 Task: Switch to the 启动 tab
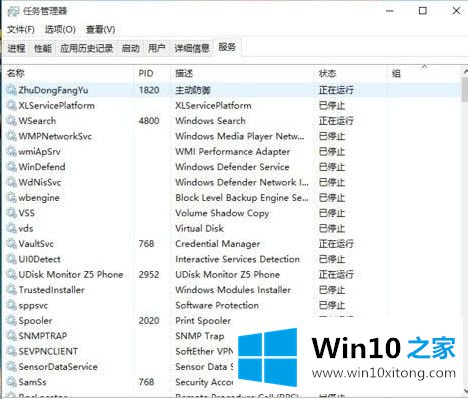(130, 48)
